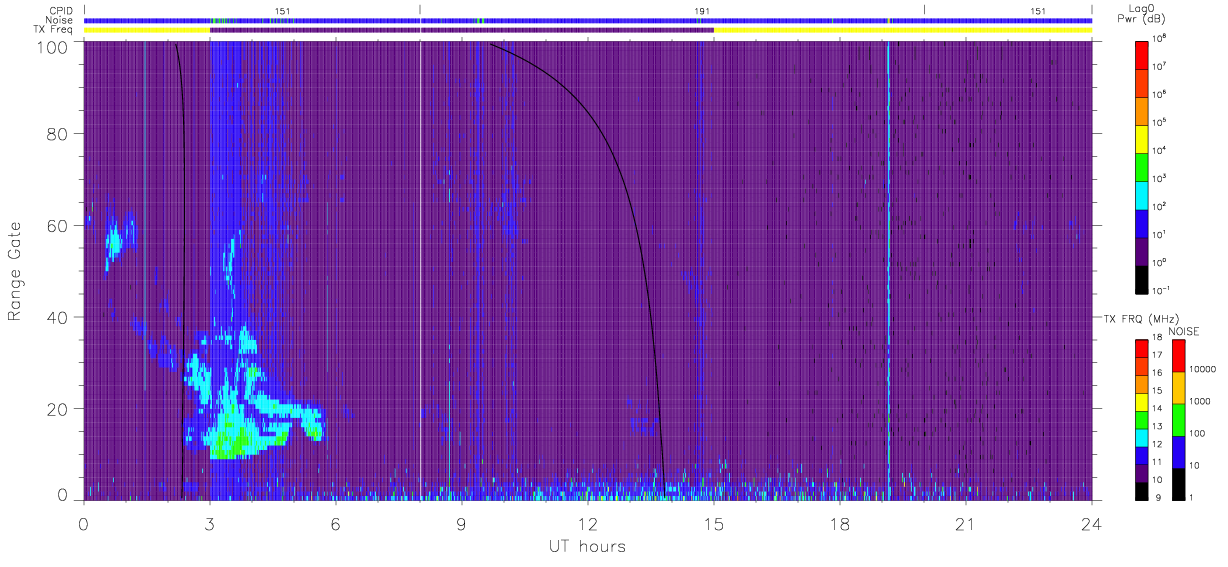
Task: Click Range Gate tick label '20'
Action: click(x=56, y=409)
